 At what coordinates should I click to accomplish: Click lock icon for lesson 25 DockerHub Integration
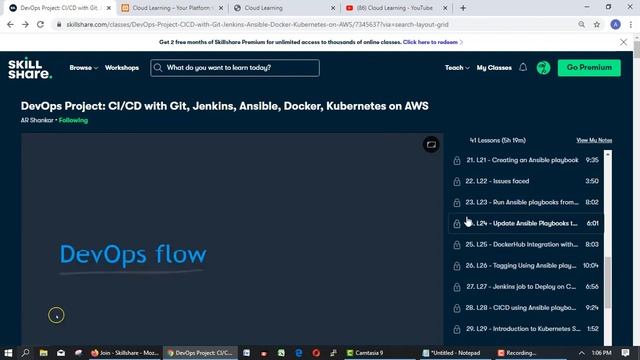pos(457,245)
